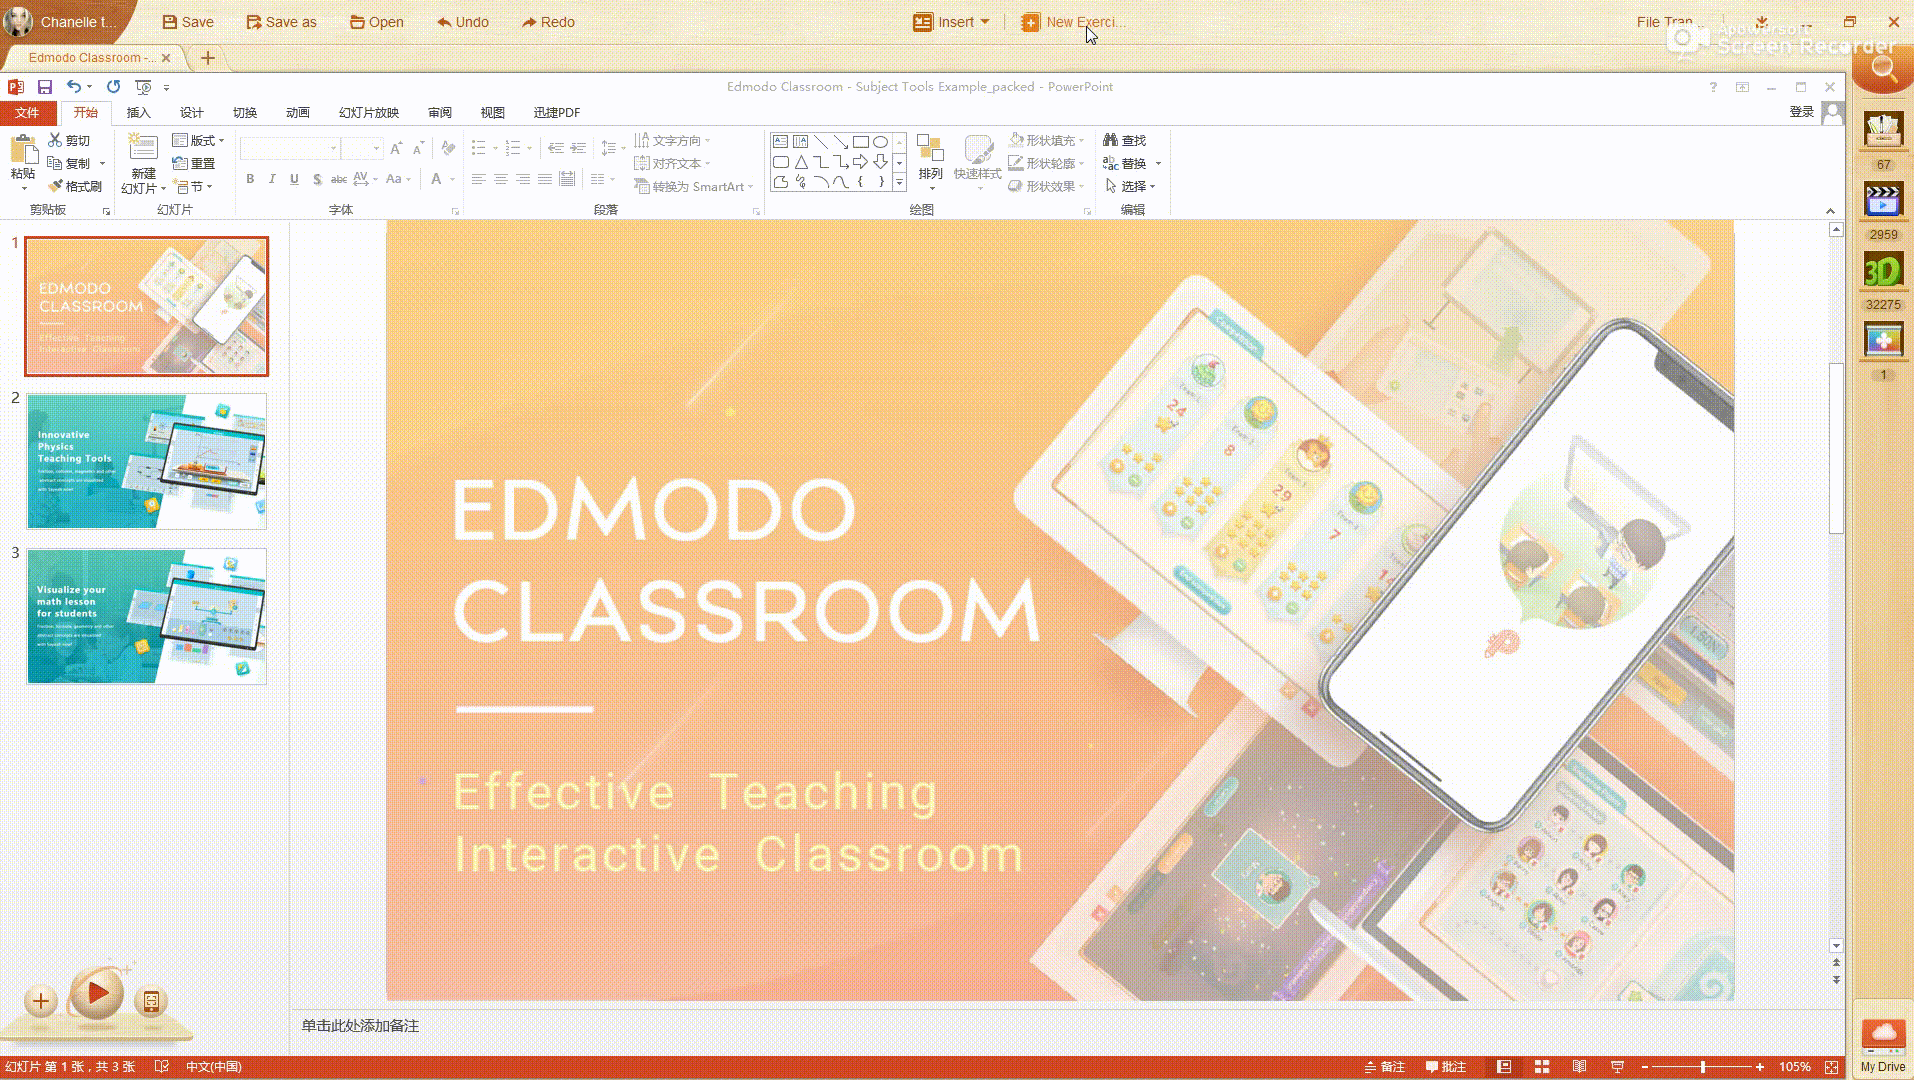This screenshot has width=1914, height=1080.
Task: Toggle bold formatting
Action: tap(250, 179)
